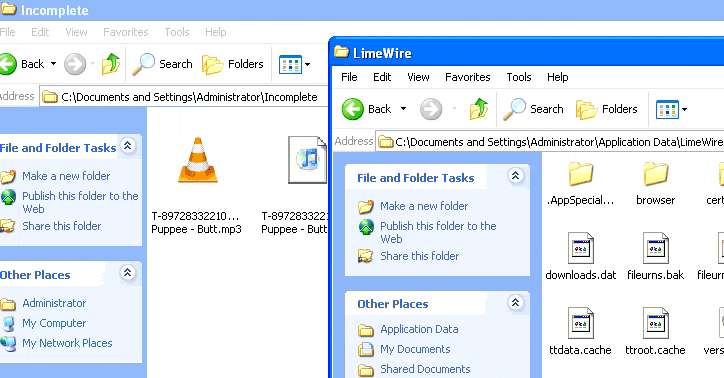Open Search in the LimeWire window toolbar

click(533, 109)
